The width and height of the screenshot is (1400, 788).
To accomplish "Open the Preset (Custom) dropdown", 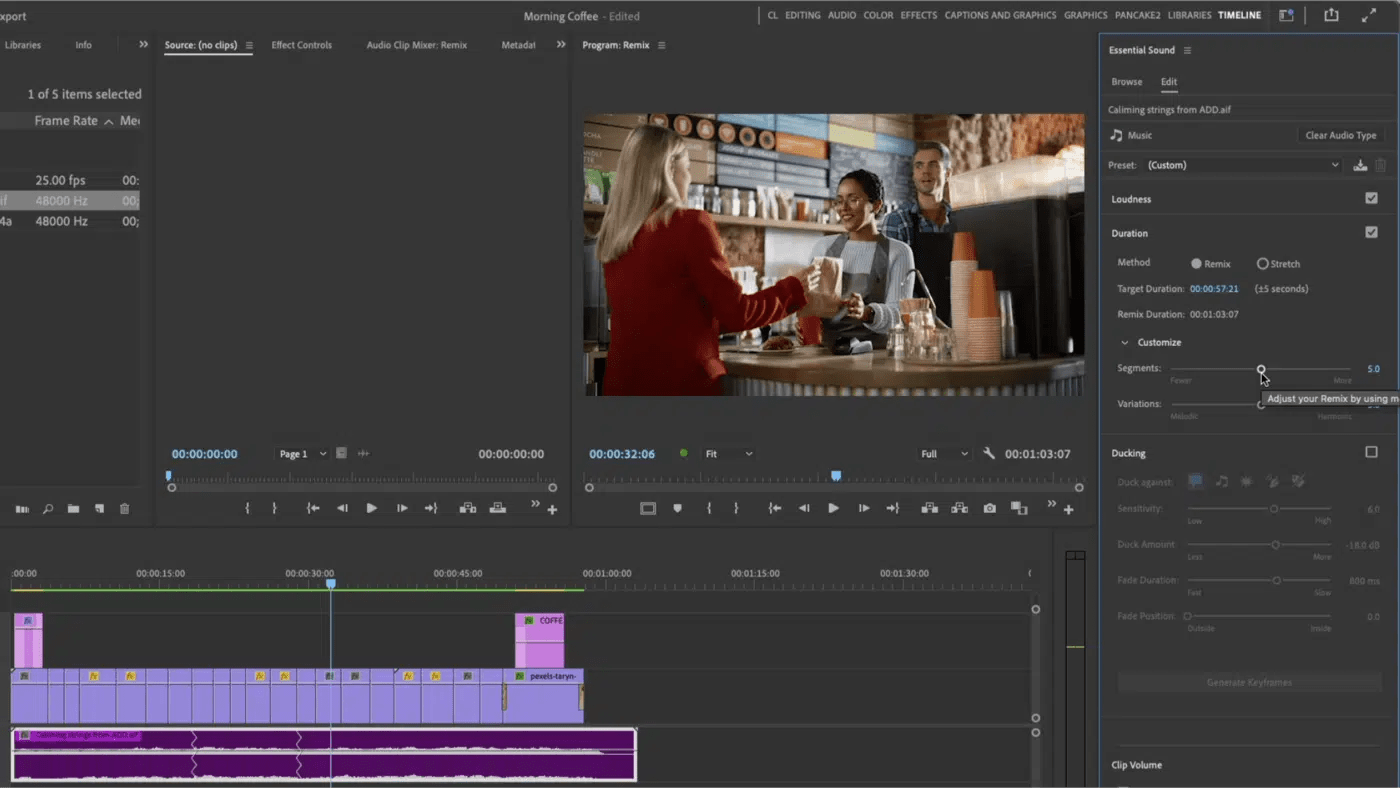I will click(x=1242, y=165).
